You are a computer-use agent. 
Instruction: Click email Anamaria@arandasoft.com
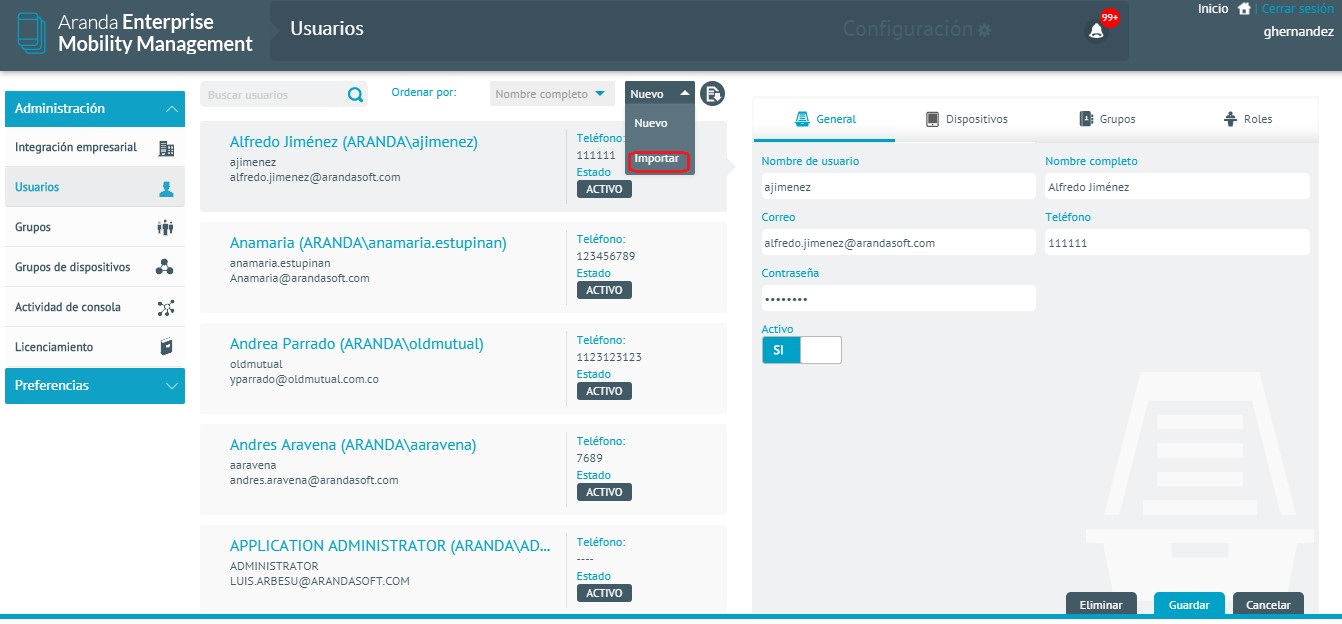tap(300, 278)
